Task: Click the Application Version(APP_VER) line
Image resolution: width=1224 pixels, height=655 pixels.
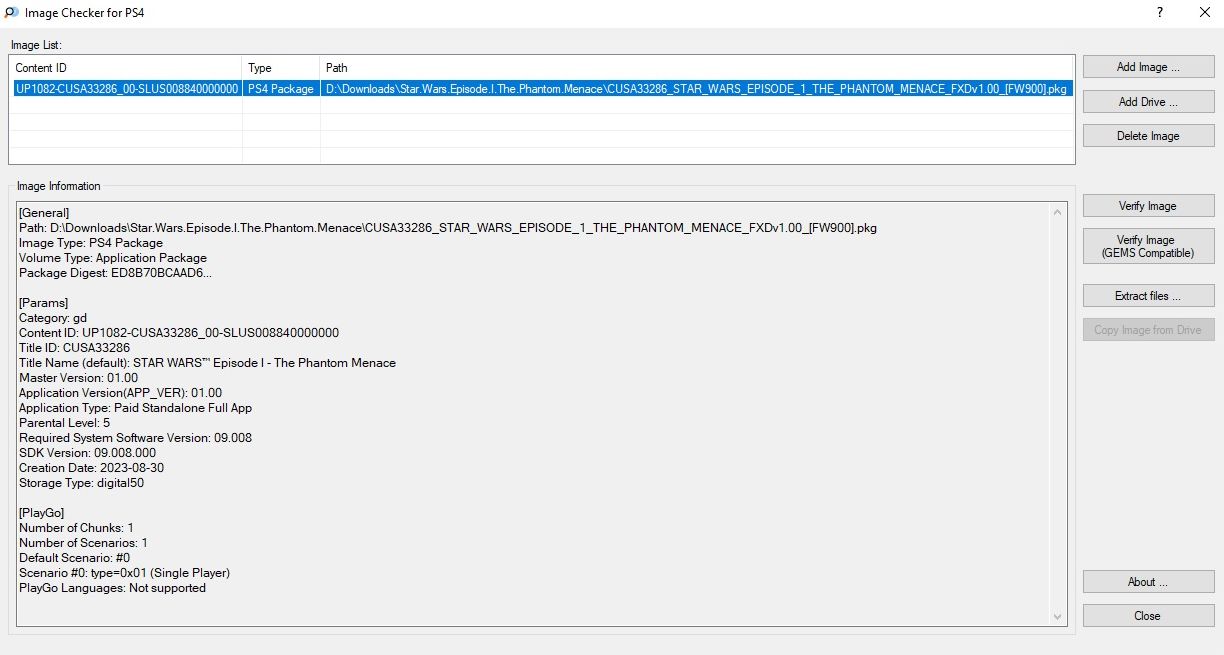Action: (120, 392)
